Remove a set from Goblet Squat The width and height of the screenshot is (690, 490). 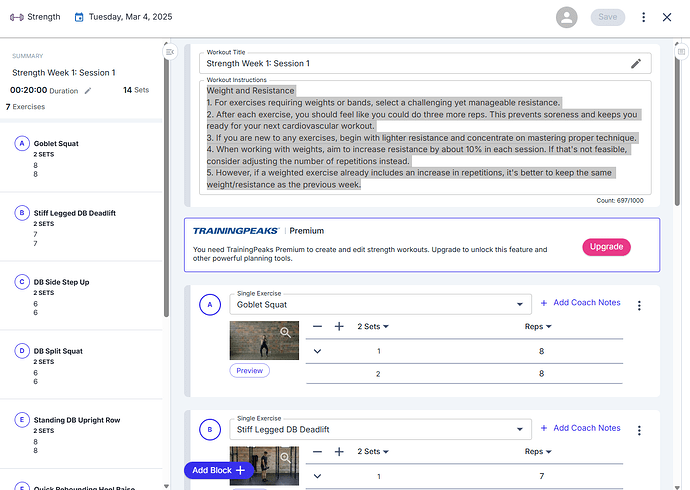coord(317,326)
